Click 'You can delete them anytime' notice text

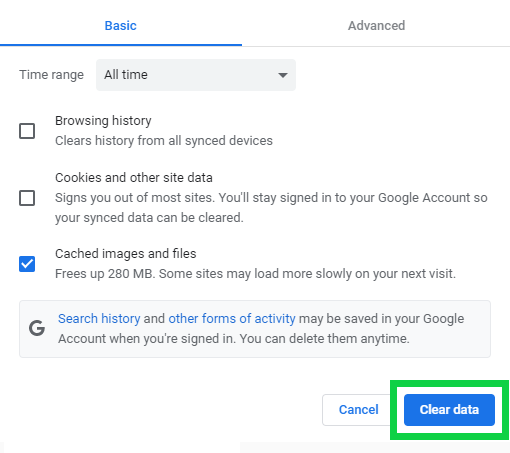[x=324, y=339]
